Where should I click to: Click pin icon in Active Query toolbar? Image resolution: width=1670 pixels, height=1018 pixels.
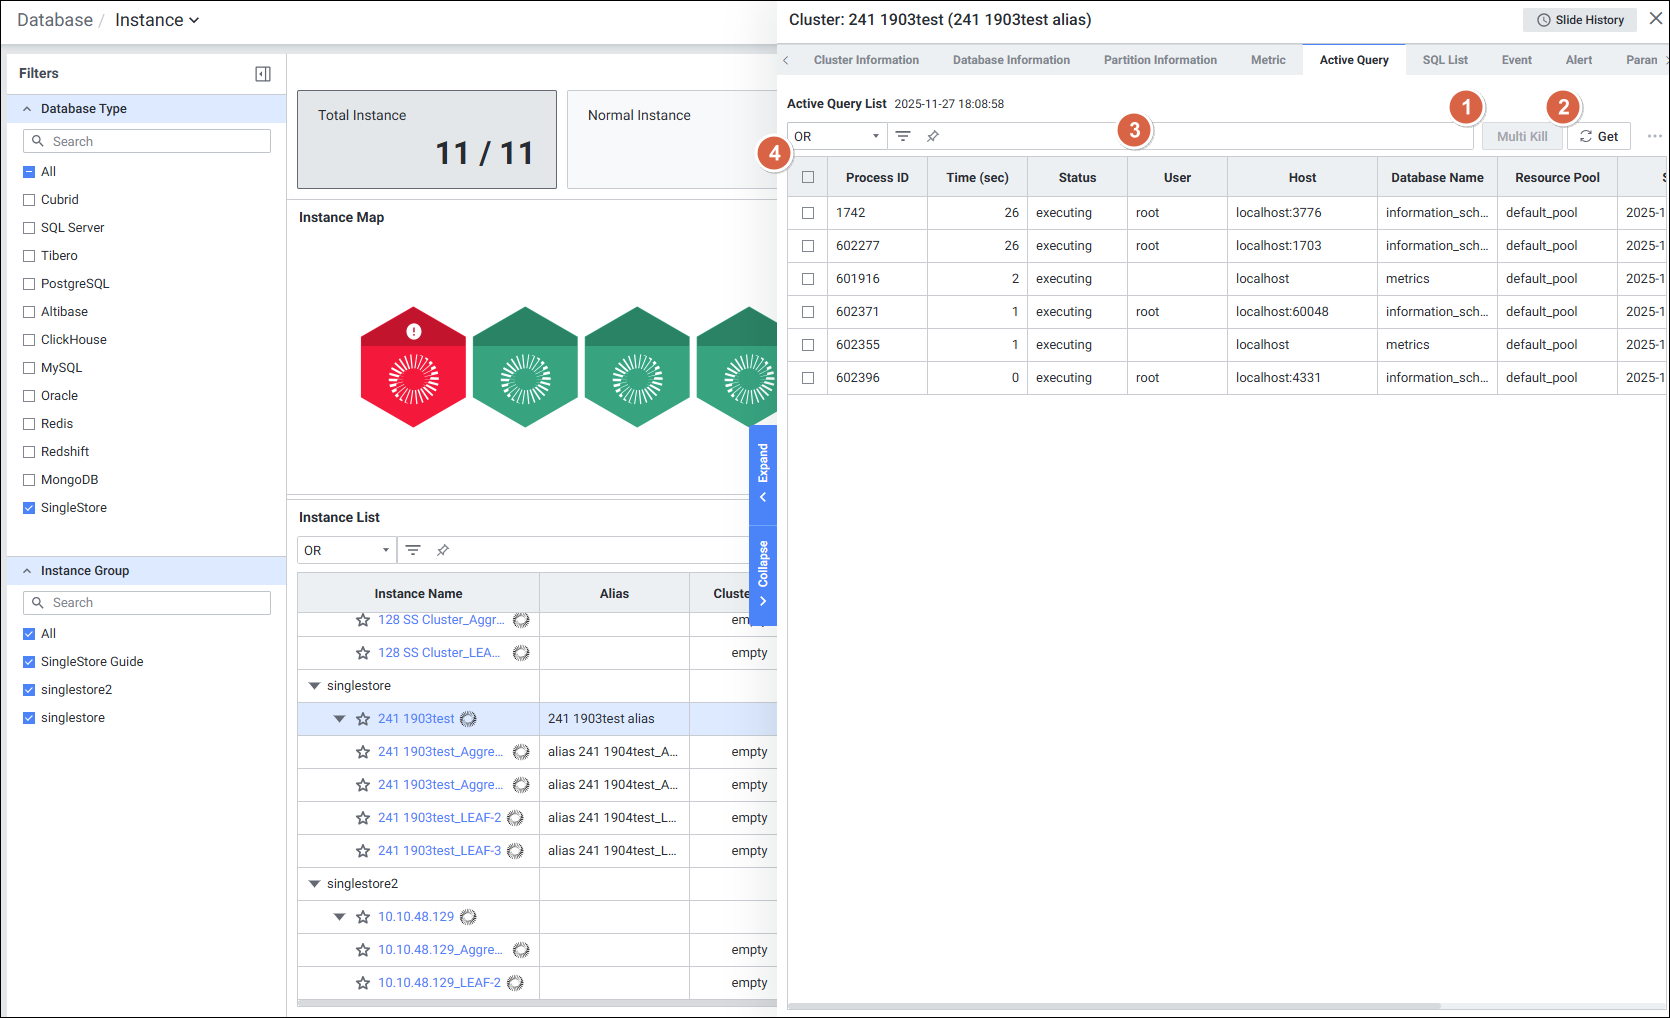tap(933, 136)
